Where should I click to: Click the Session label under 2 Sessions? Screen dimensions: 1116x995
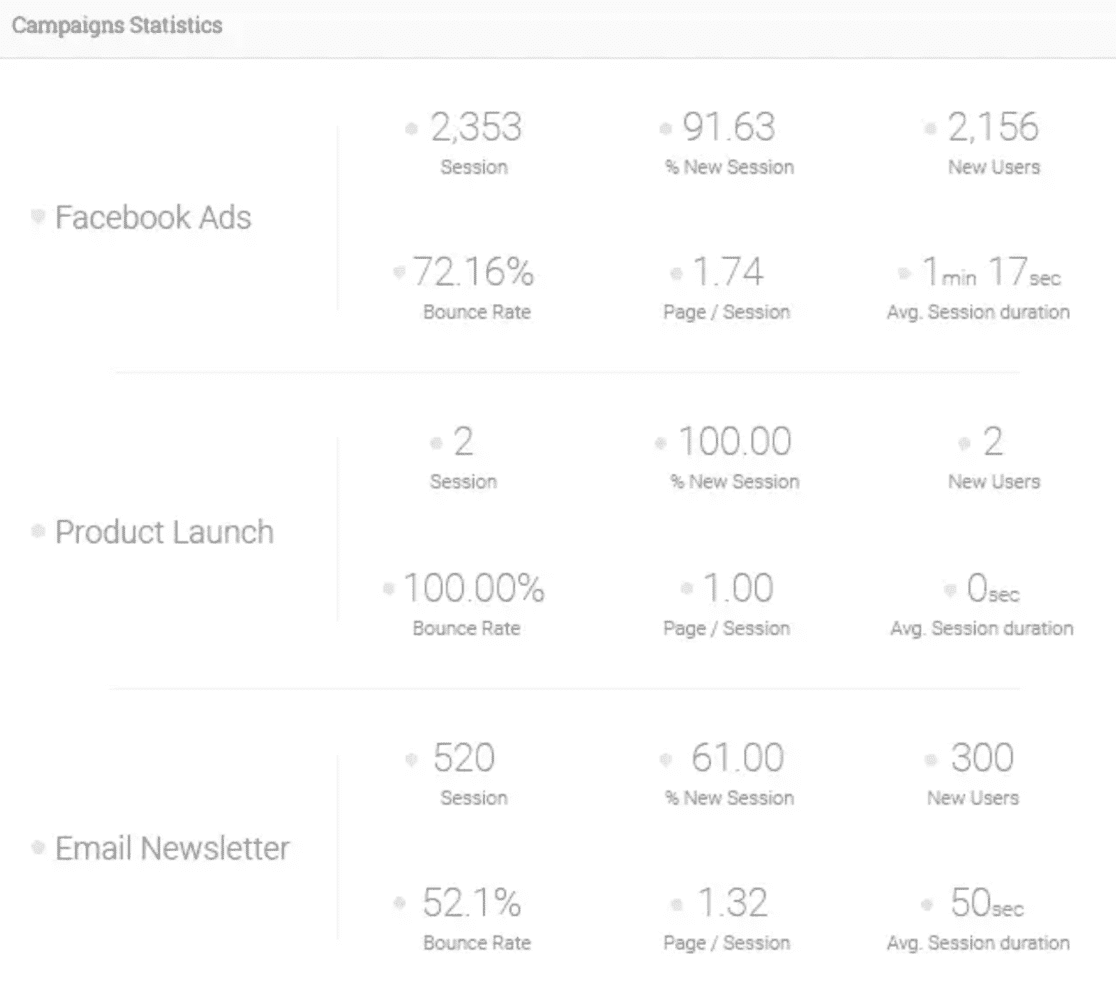pyautogui.click(x=463, y=481)
